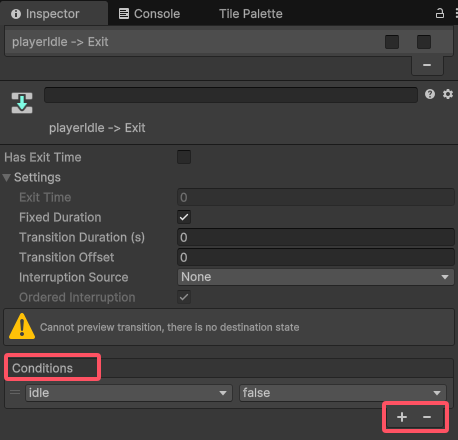The image size is (458, 440).
Task: Remove transition with the minus below the list
Action: 427,65
